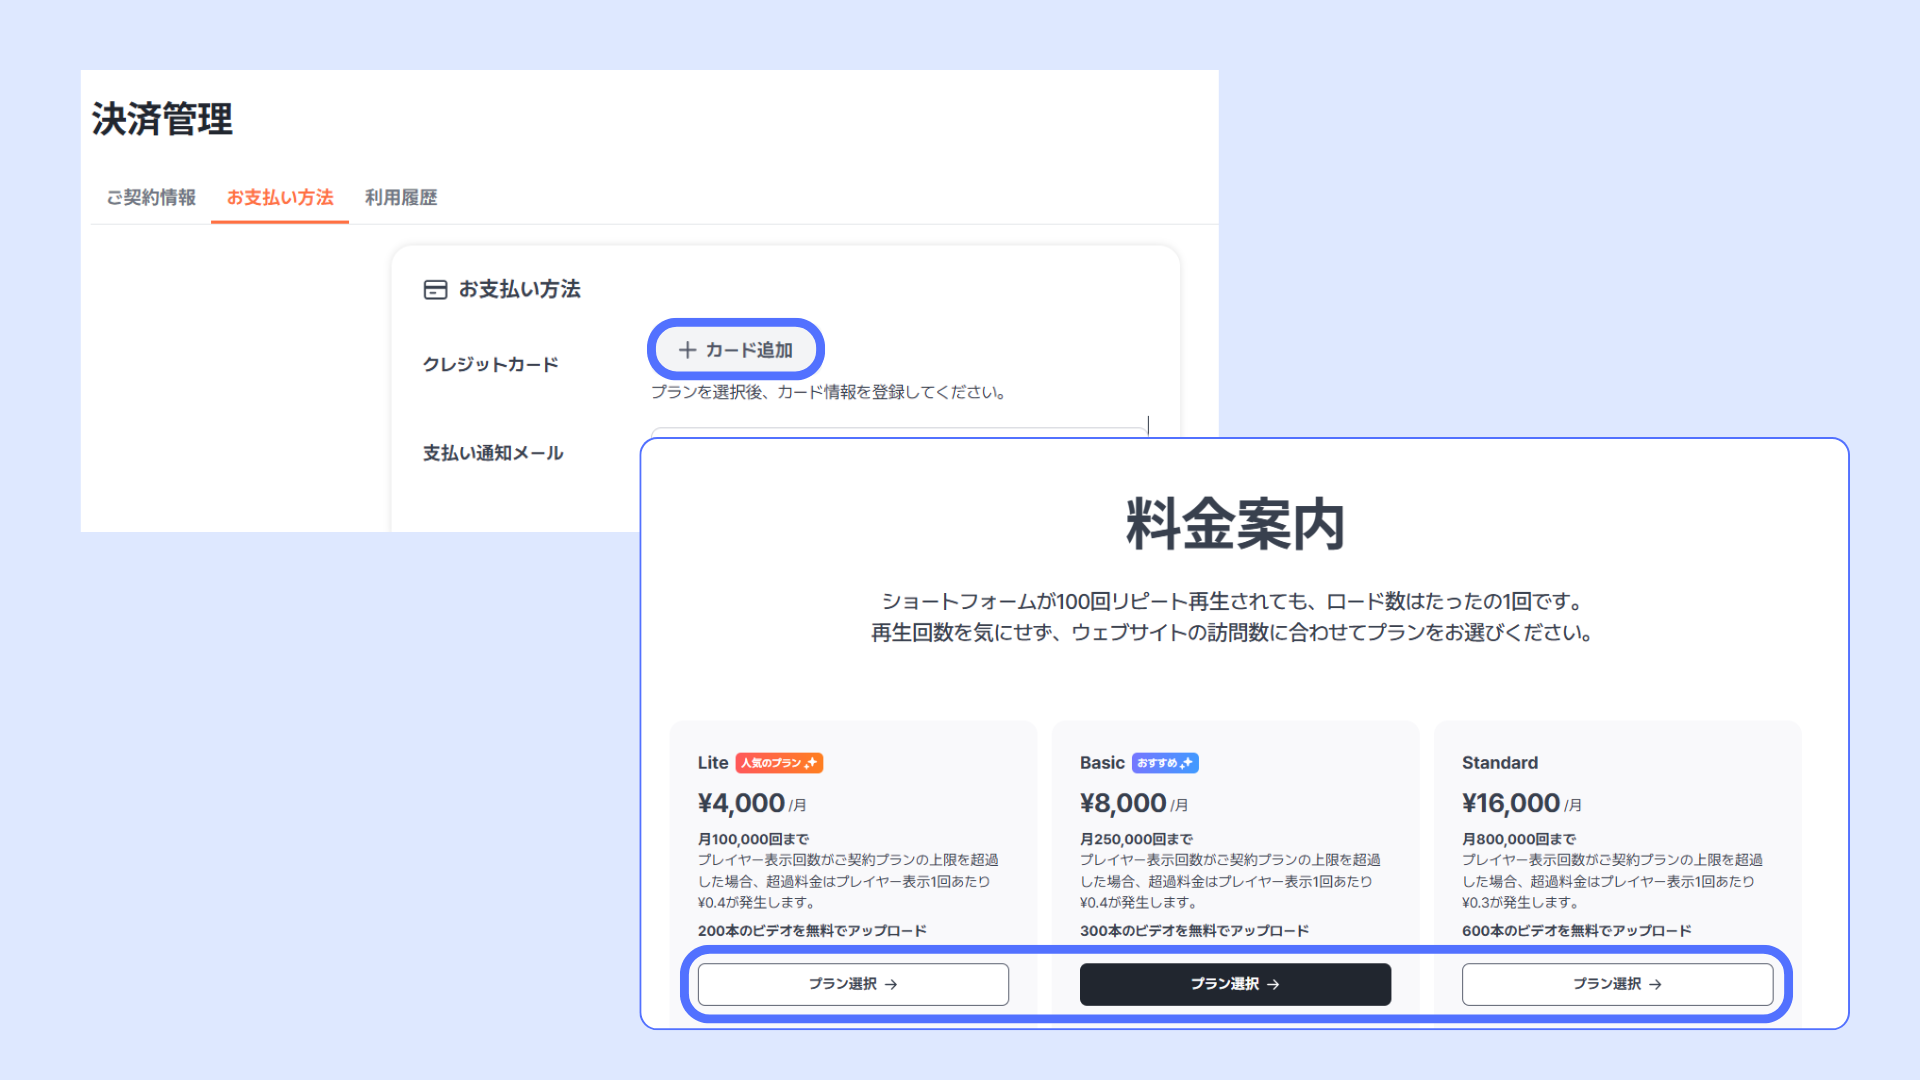Screen dimensions: 1920x1080
Task: Click the 料金案内 heading
Action: [x=1234, y=524]
